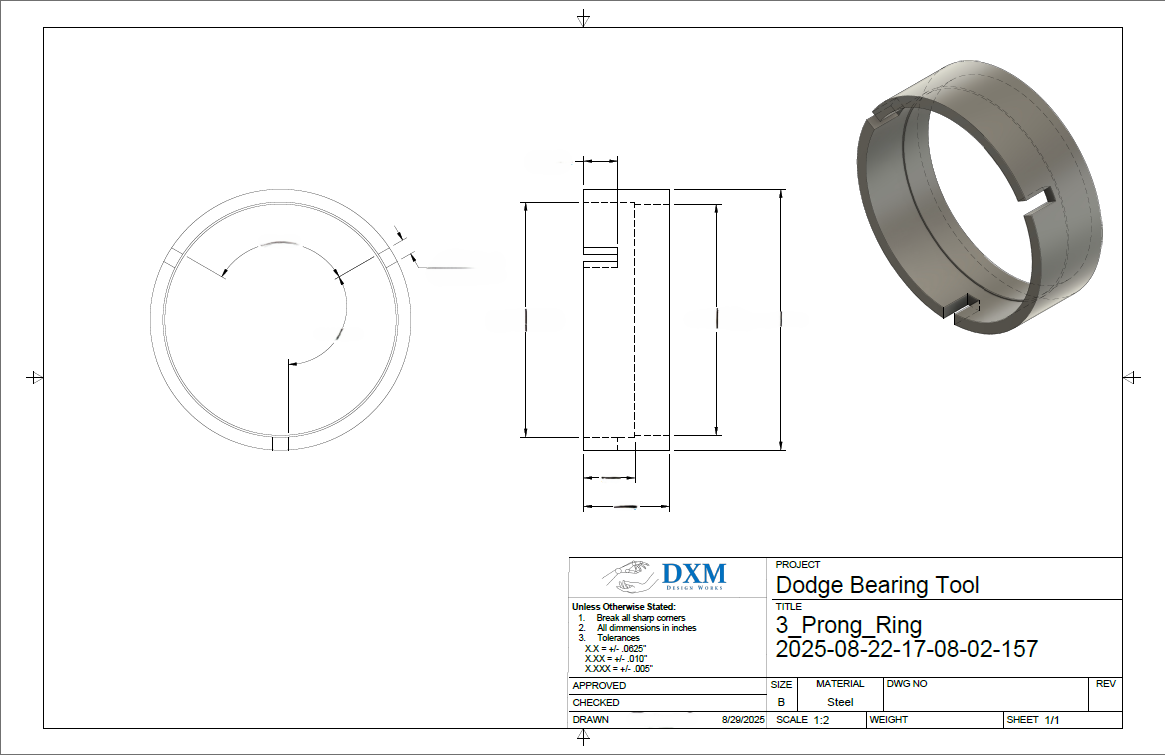Click the Steel material field

[840, 702]
